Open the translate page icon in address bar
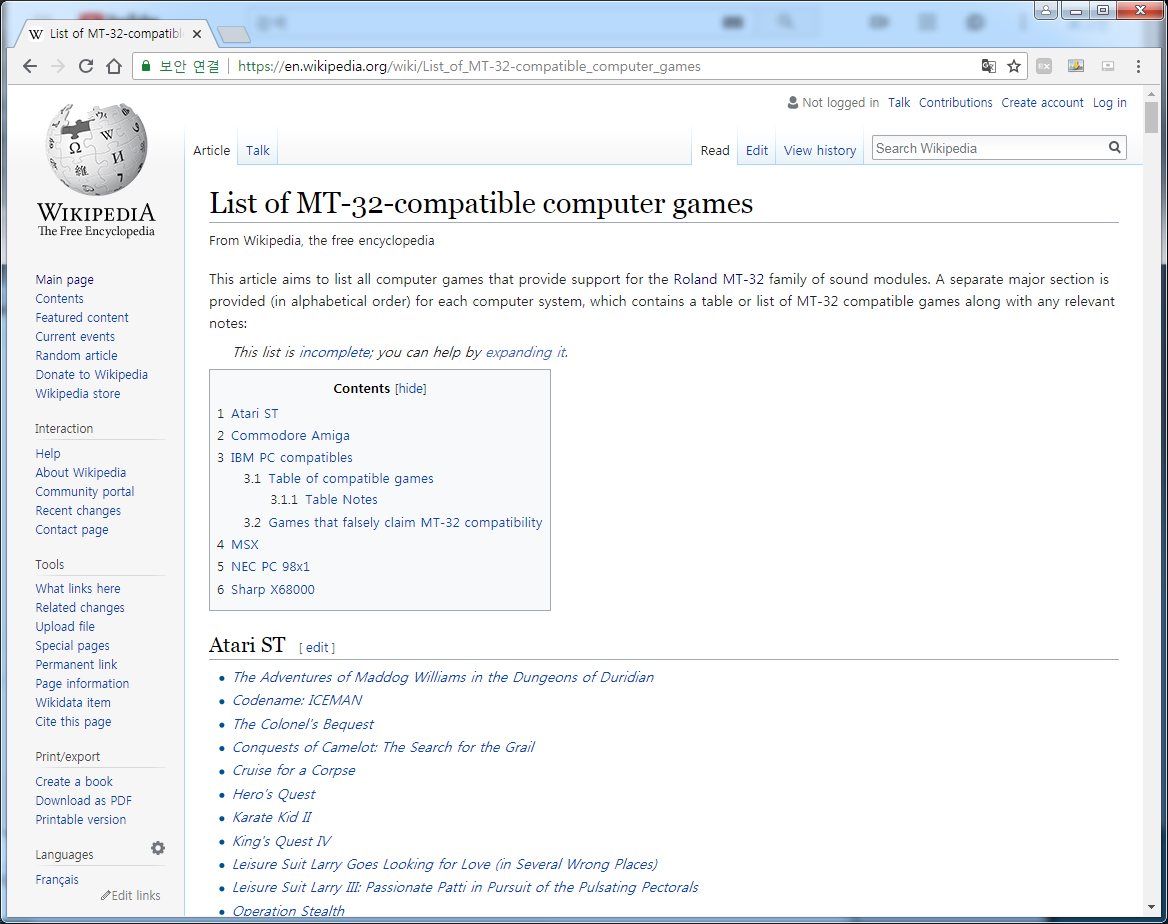The image size is (1168, 924). pyautogui.click(x=988, y=66)
